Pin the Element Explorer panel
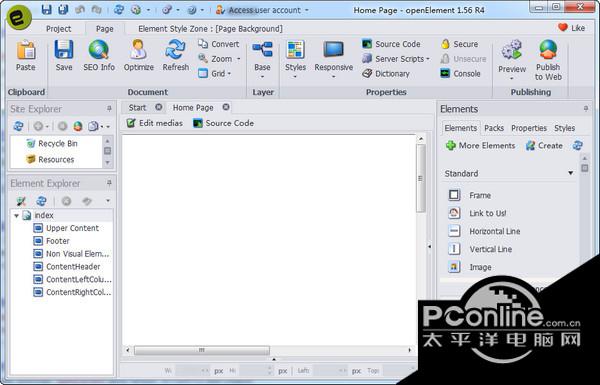 (109, 183)
